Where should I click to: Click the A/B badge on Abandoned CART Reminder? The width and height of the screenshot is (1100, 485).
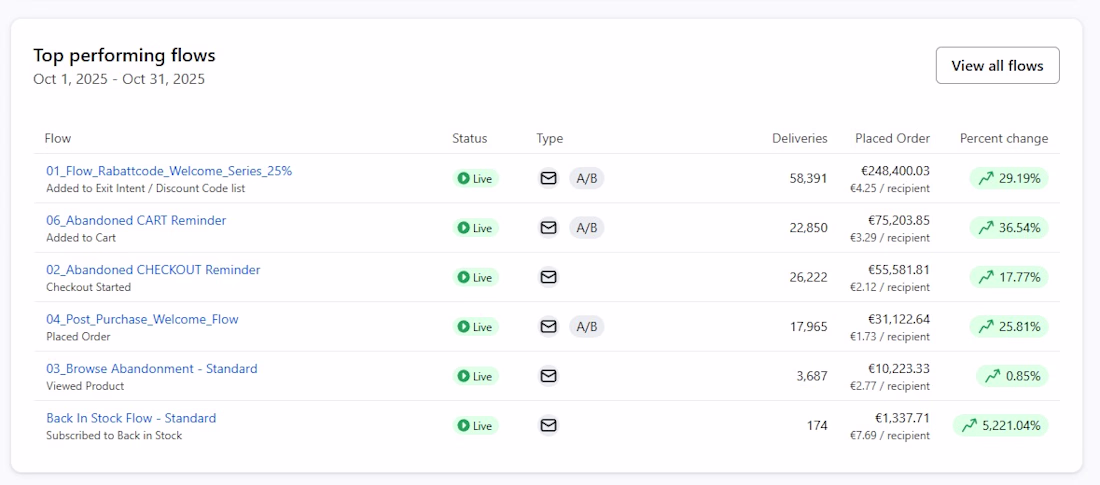[x=587, y=228]
